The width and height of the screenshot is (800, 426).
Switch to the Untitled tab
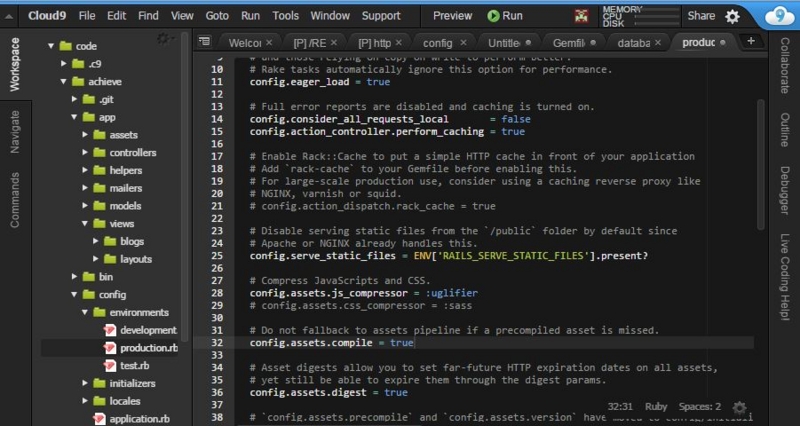coord(504,43)
